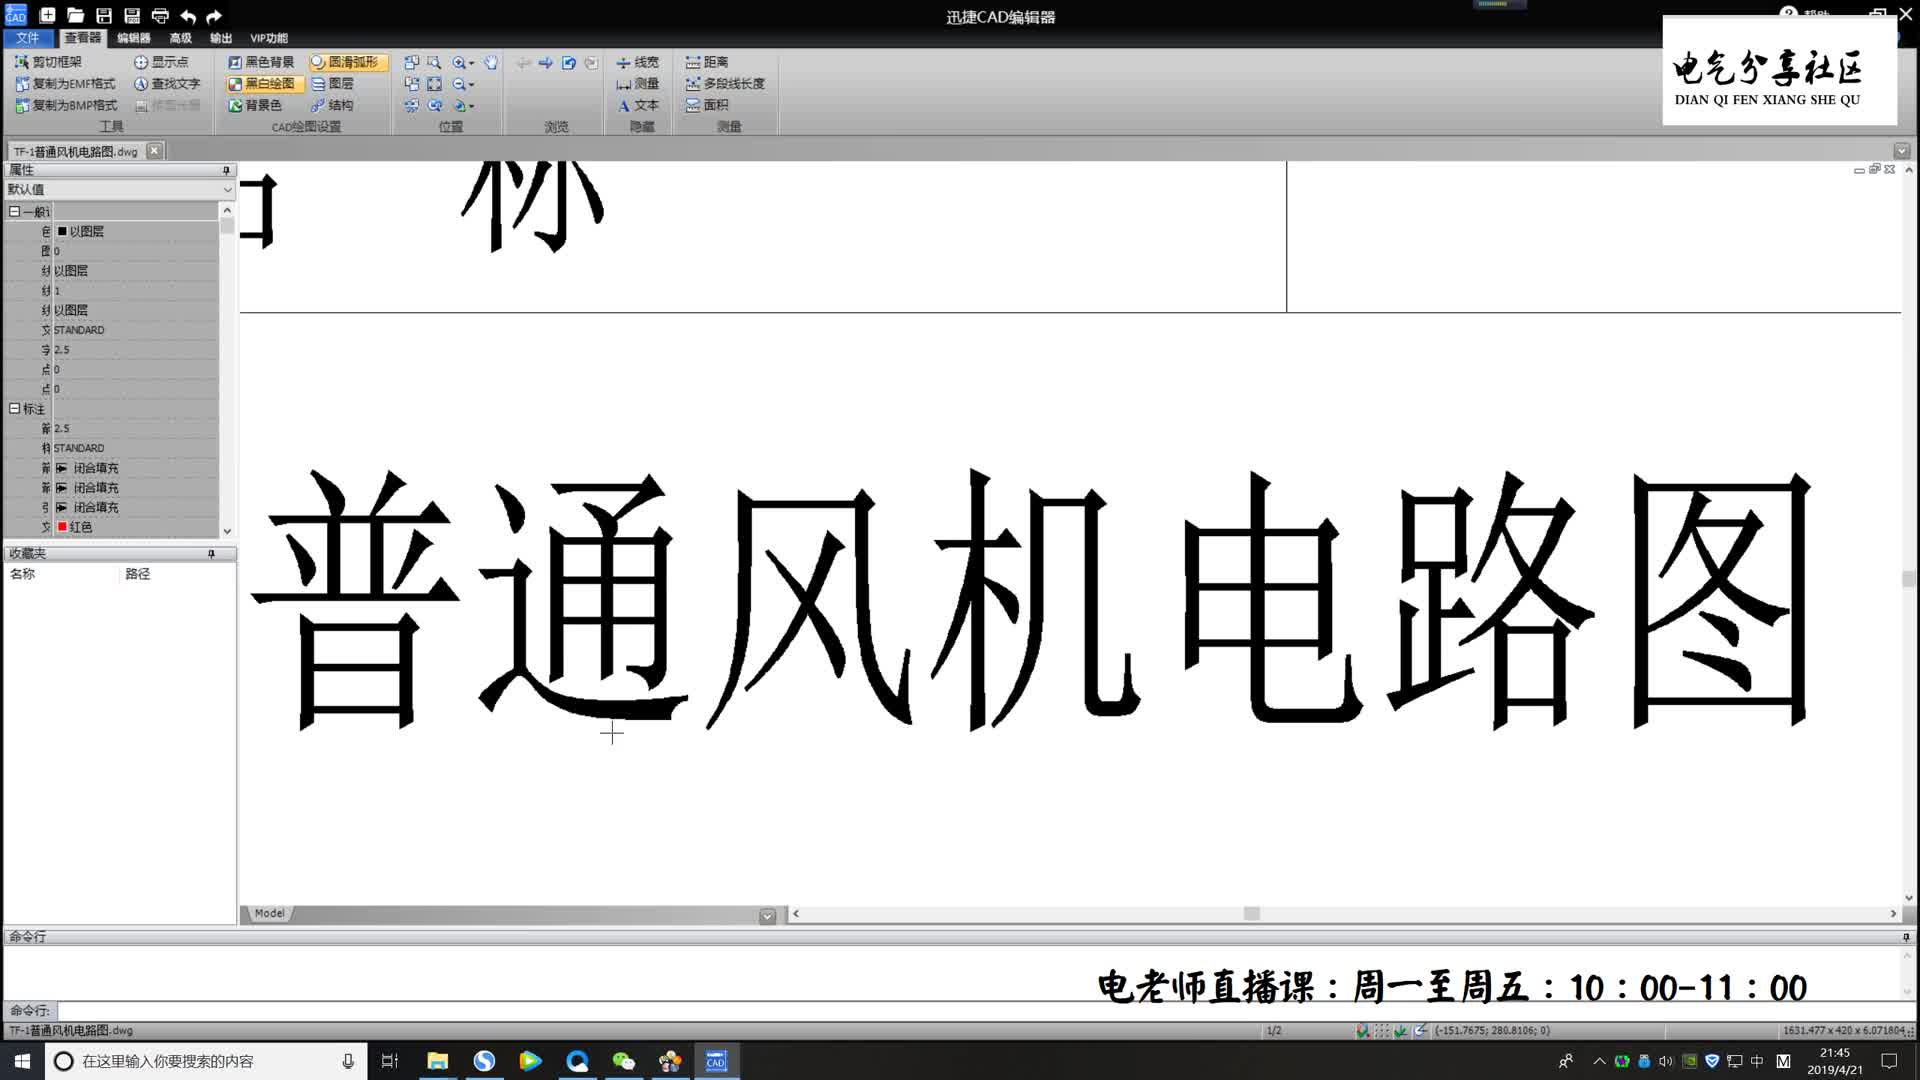Click the 命令行 command line input field
Screen dimensions: 1920x1080
pos(980,1011)
